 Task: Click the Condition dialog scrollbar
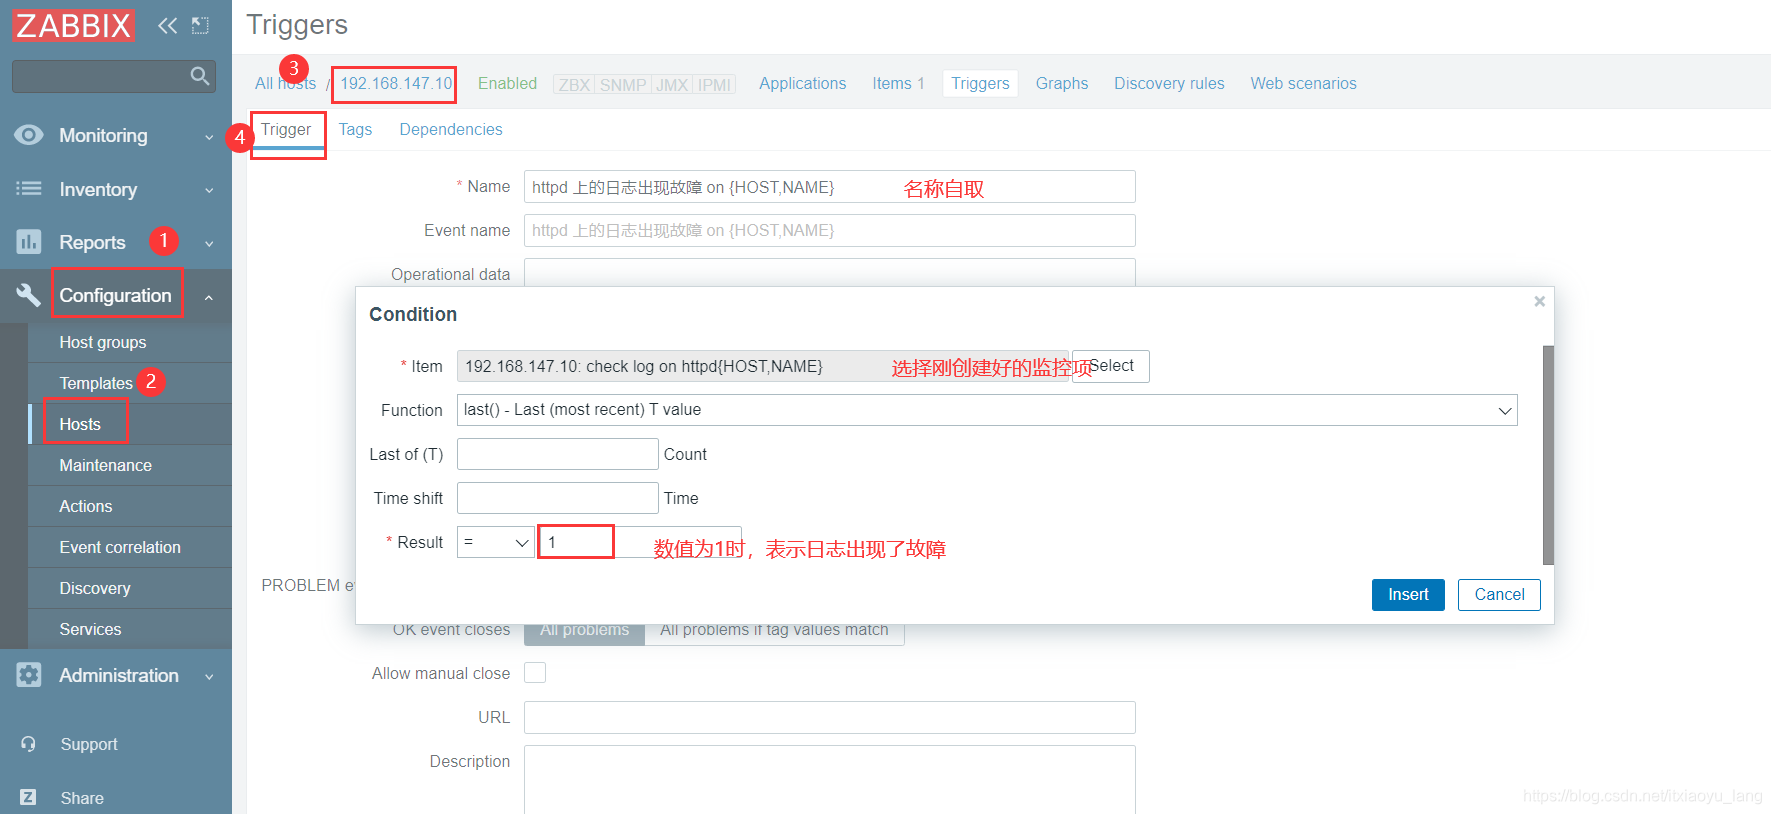[x=1548, y=455]
